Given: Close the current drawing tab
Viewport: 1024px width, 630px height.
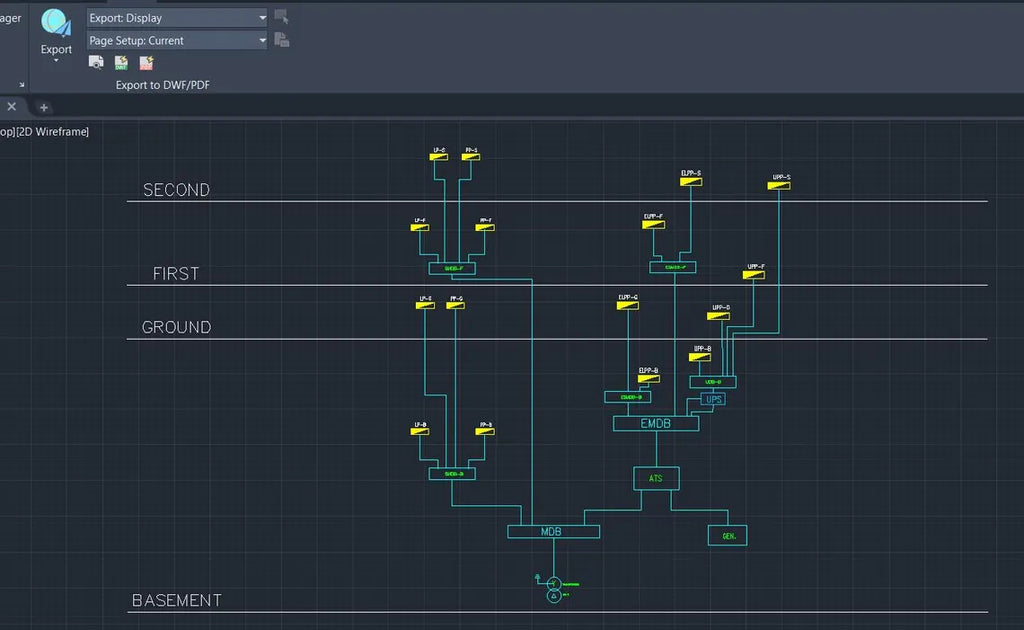Looking at the screenshot, I should tap(12, 106).
